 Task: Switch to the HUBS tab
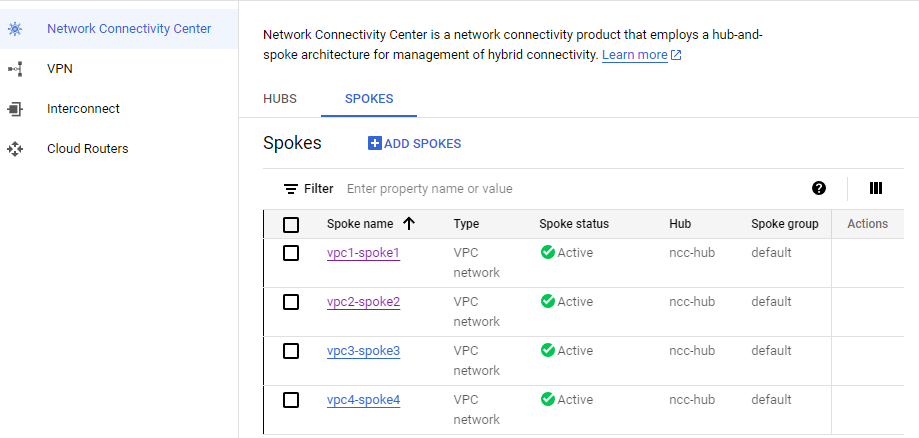pos(280,99)
